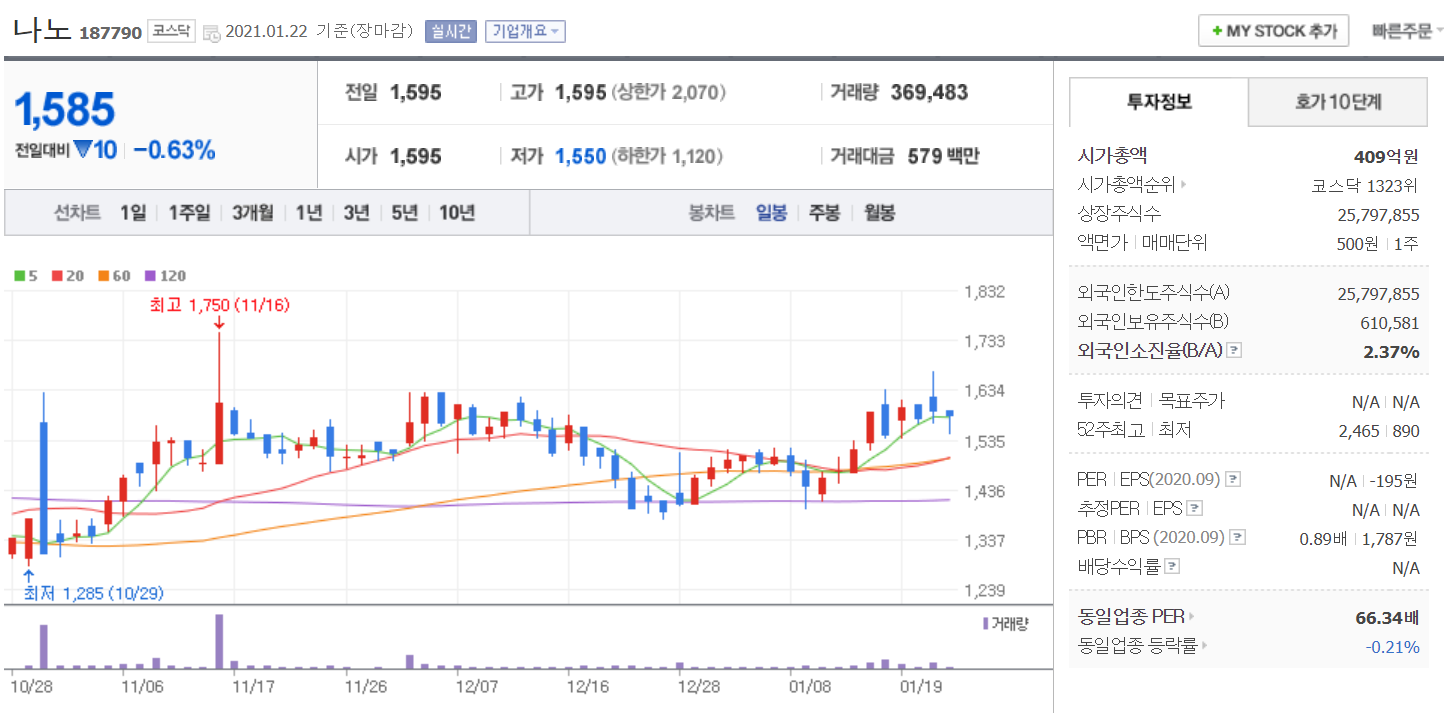Click the 최고 1,750 (11/16) chart marker
This screenshot has width=1454, height=713.
219,306
